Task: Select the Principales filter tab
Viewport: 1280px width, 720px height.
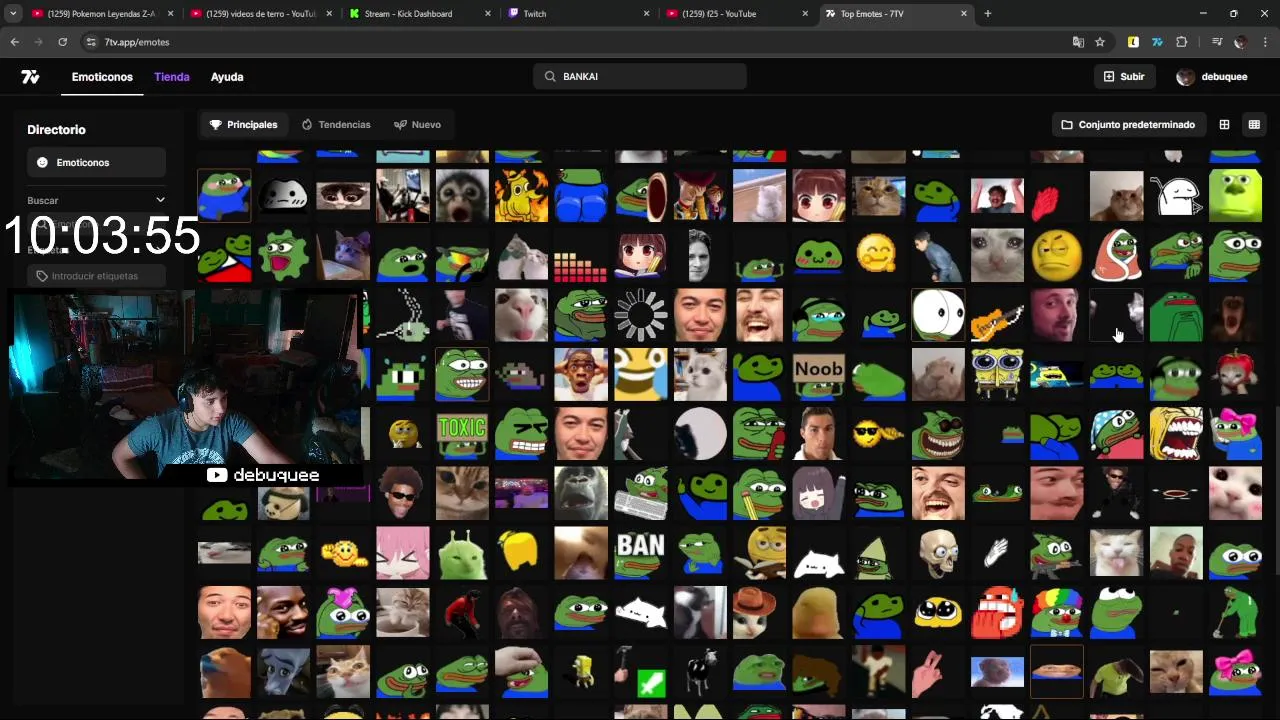Action: (243, 125)
